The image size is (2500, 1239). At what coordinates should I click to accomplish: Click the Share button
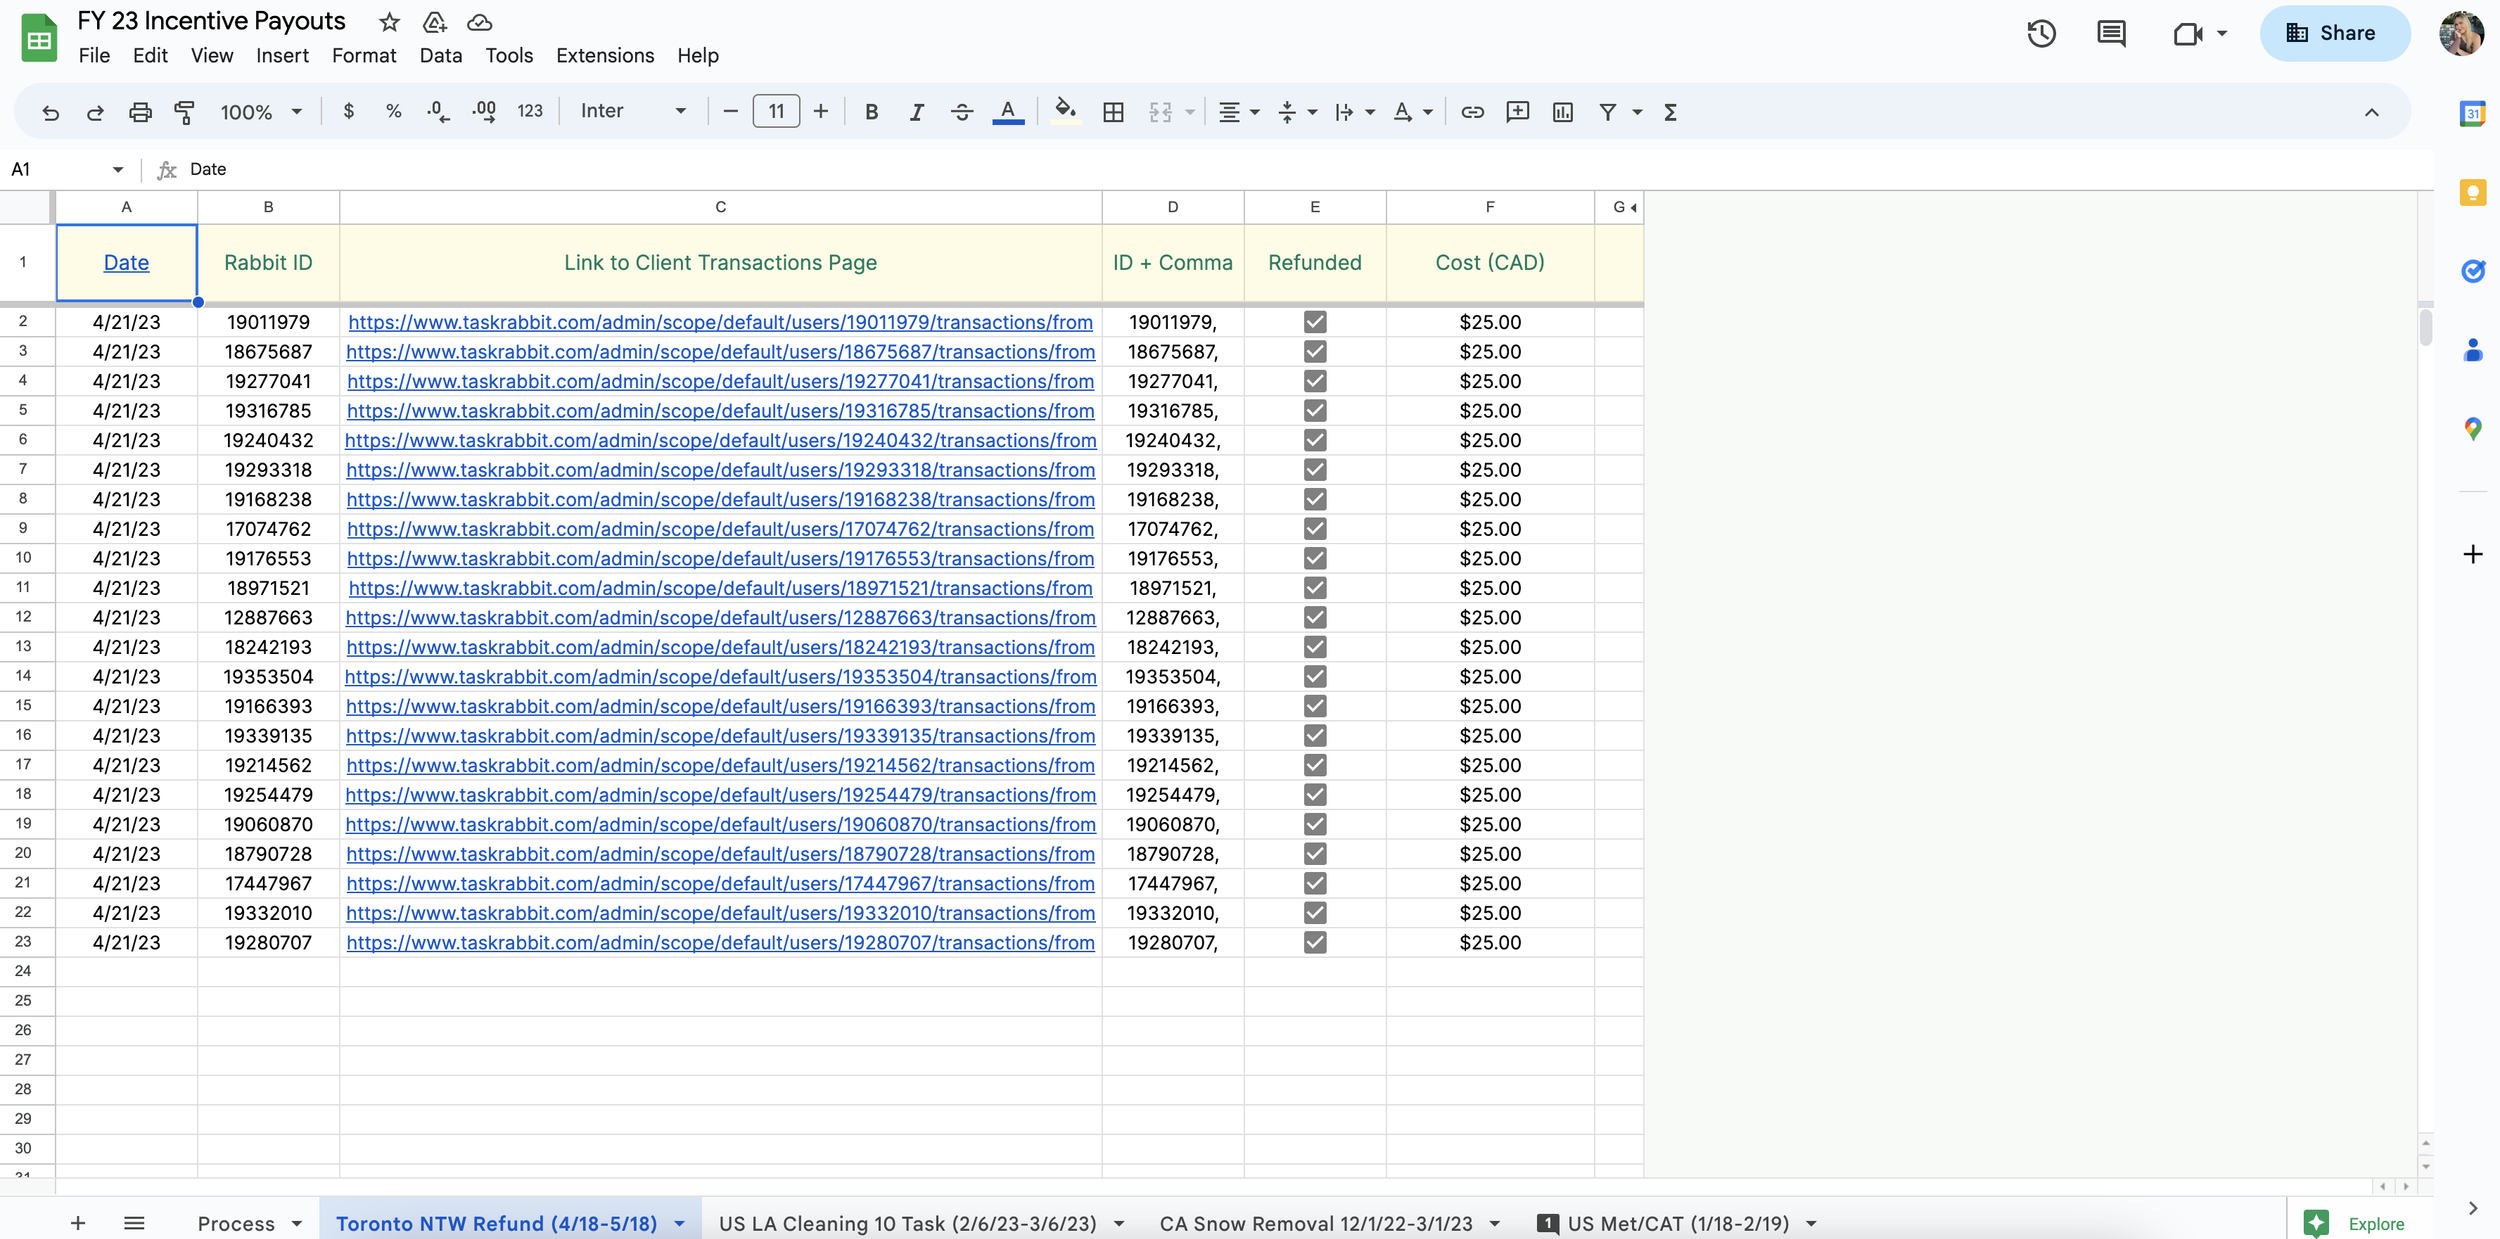click(x=2334, y=33)
